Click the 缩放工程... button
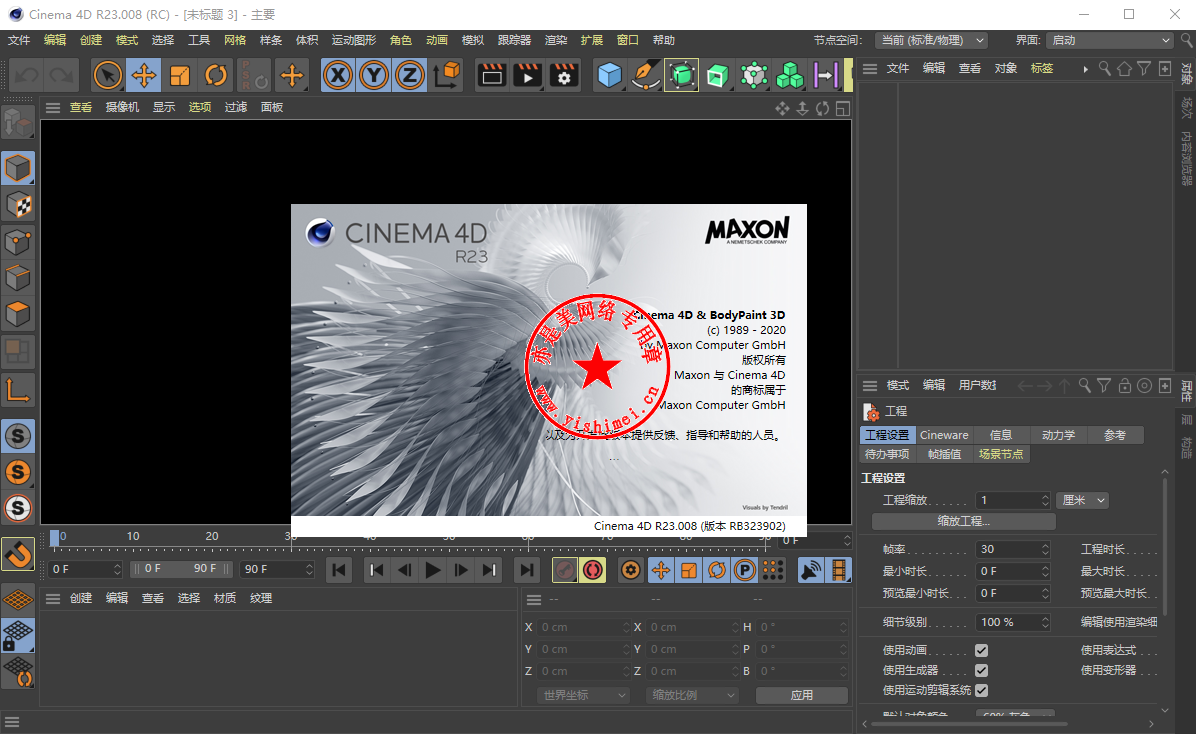This screenshot has height=734, width=1196. [x=963, y=521]
